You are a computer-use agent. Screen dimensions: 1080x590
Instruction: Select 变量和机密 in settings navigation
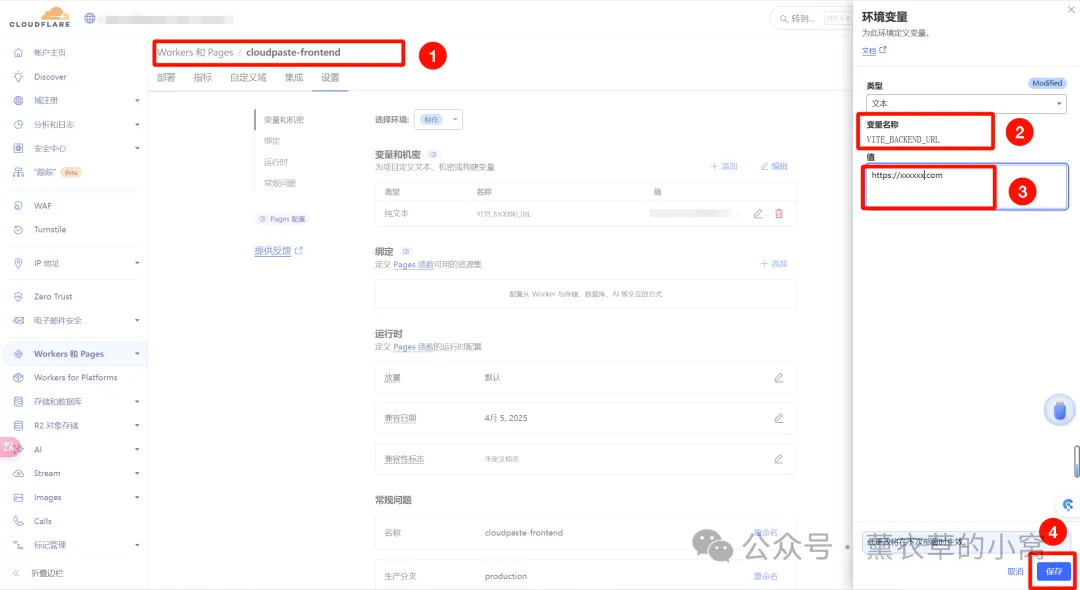(284, 120)
